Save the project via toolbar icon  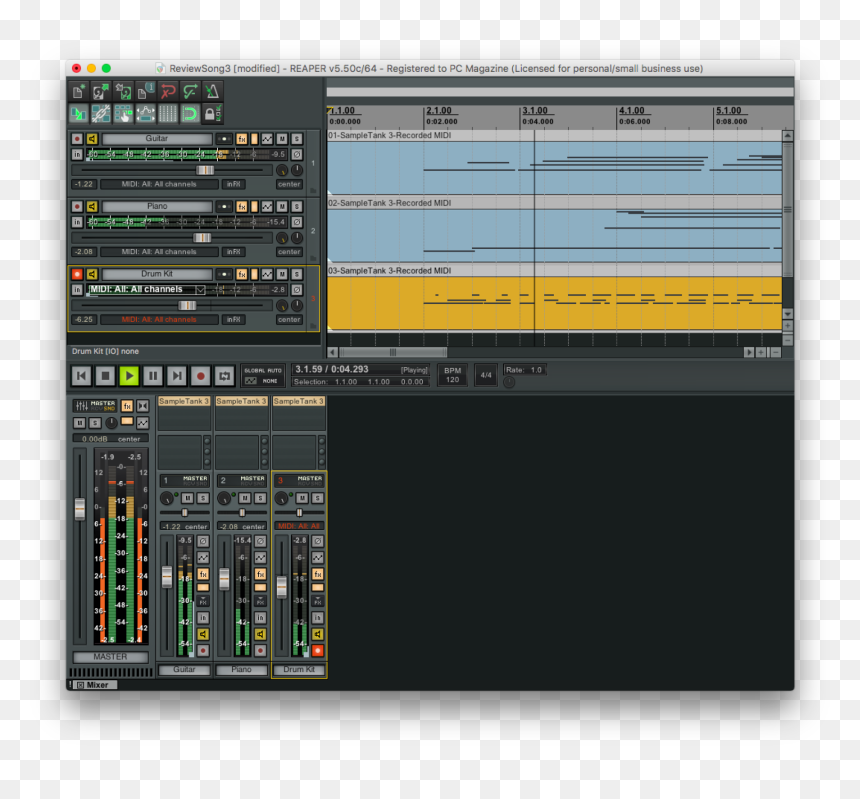click(123, 91)
